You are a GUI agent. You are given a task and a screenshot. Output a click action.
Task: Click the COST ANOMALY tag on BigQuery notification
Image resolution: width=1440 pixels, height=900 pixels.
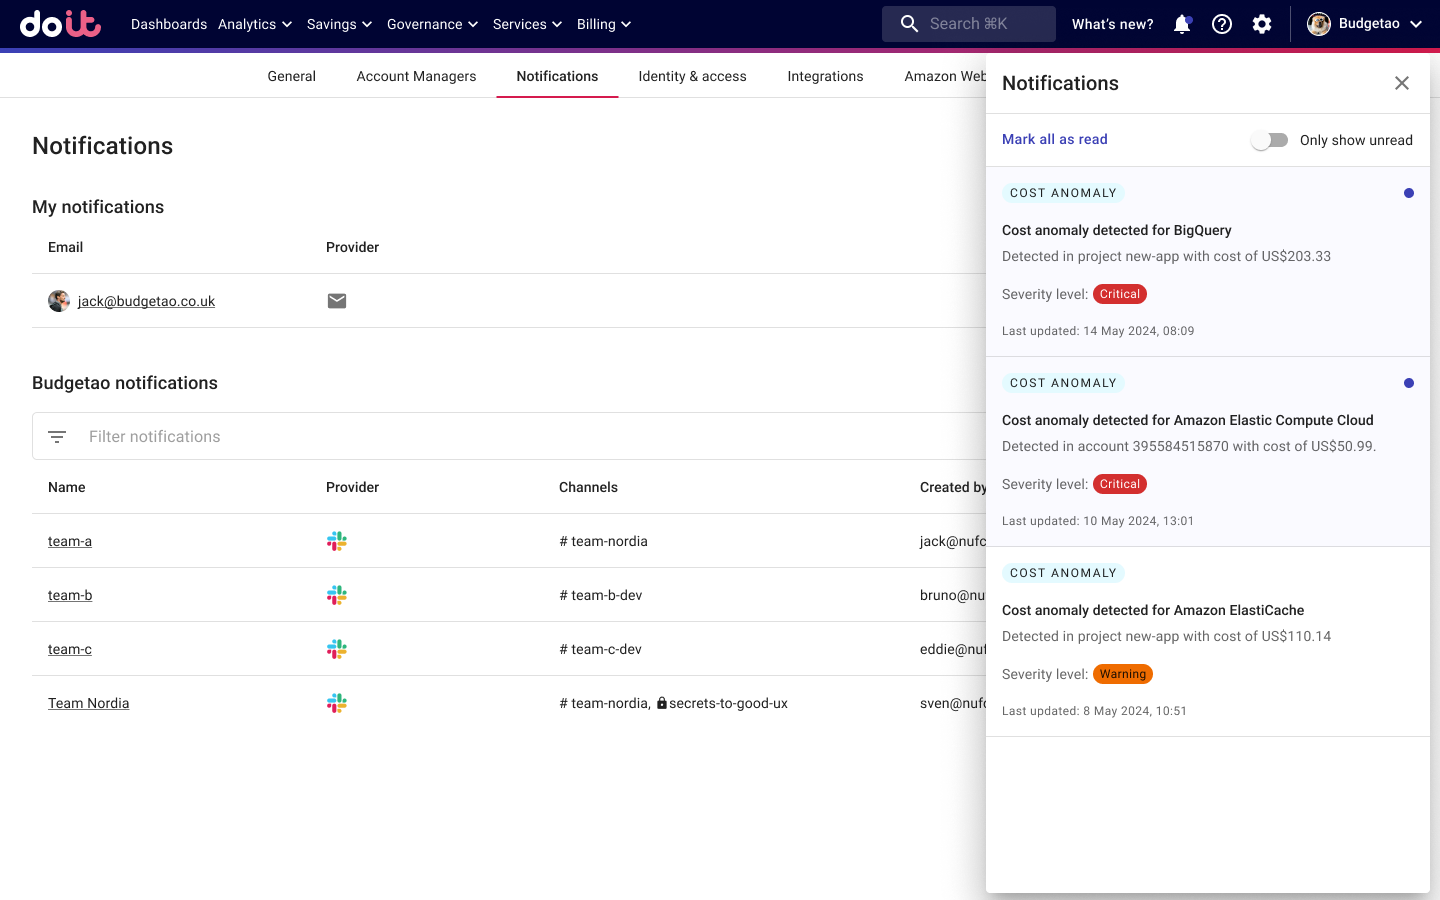coord(1063,193)
